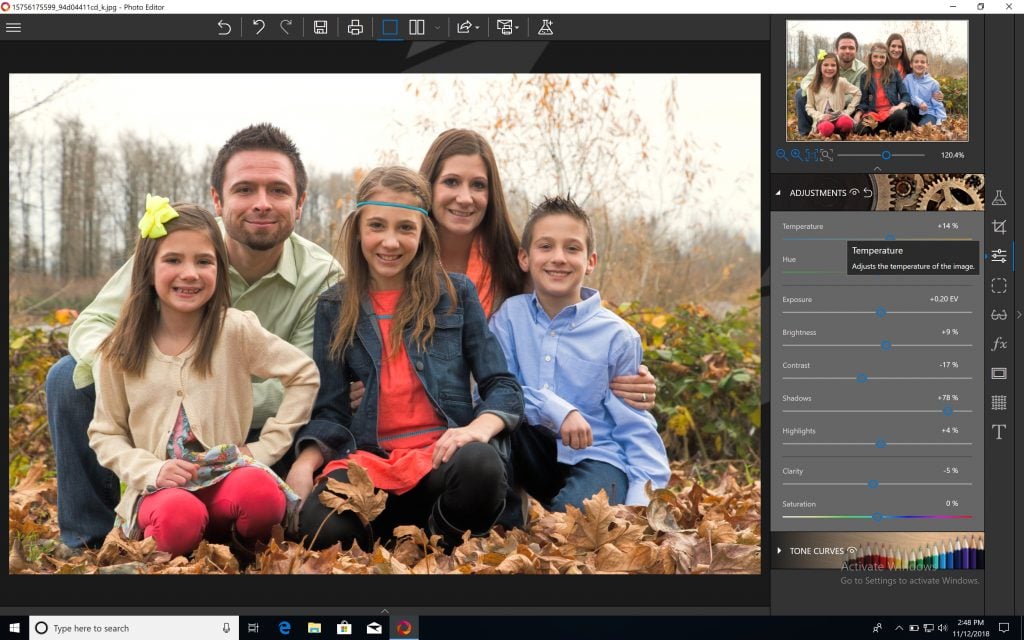Click the Contrast value -17 %

click(x=949, y=364)
